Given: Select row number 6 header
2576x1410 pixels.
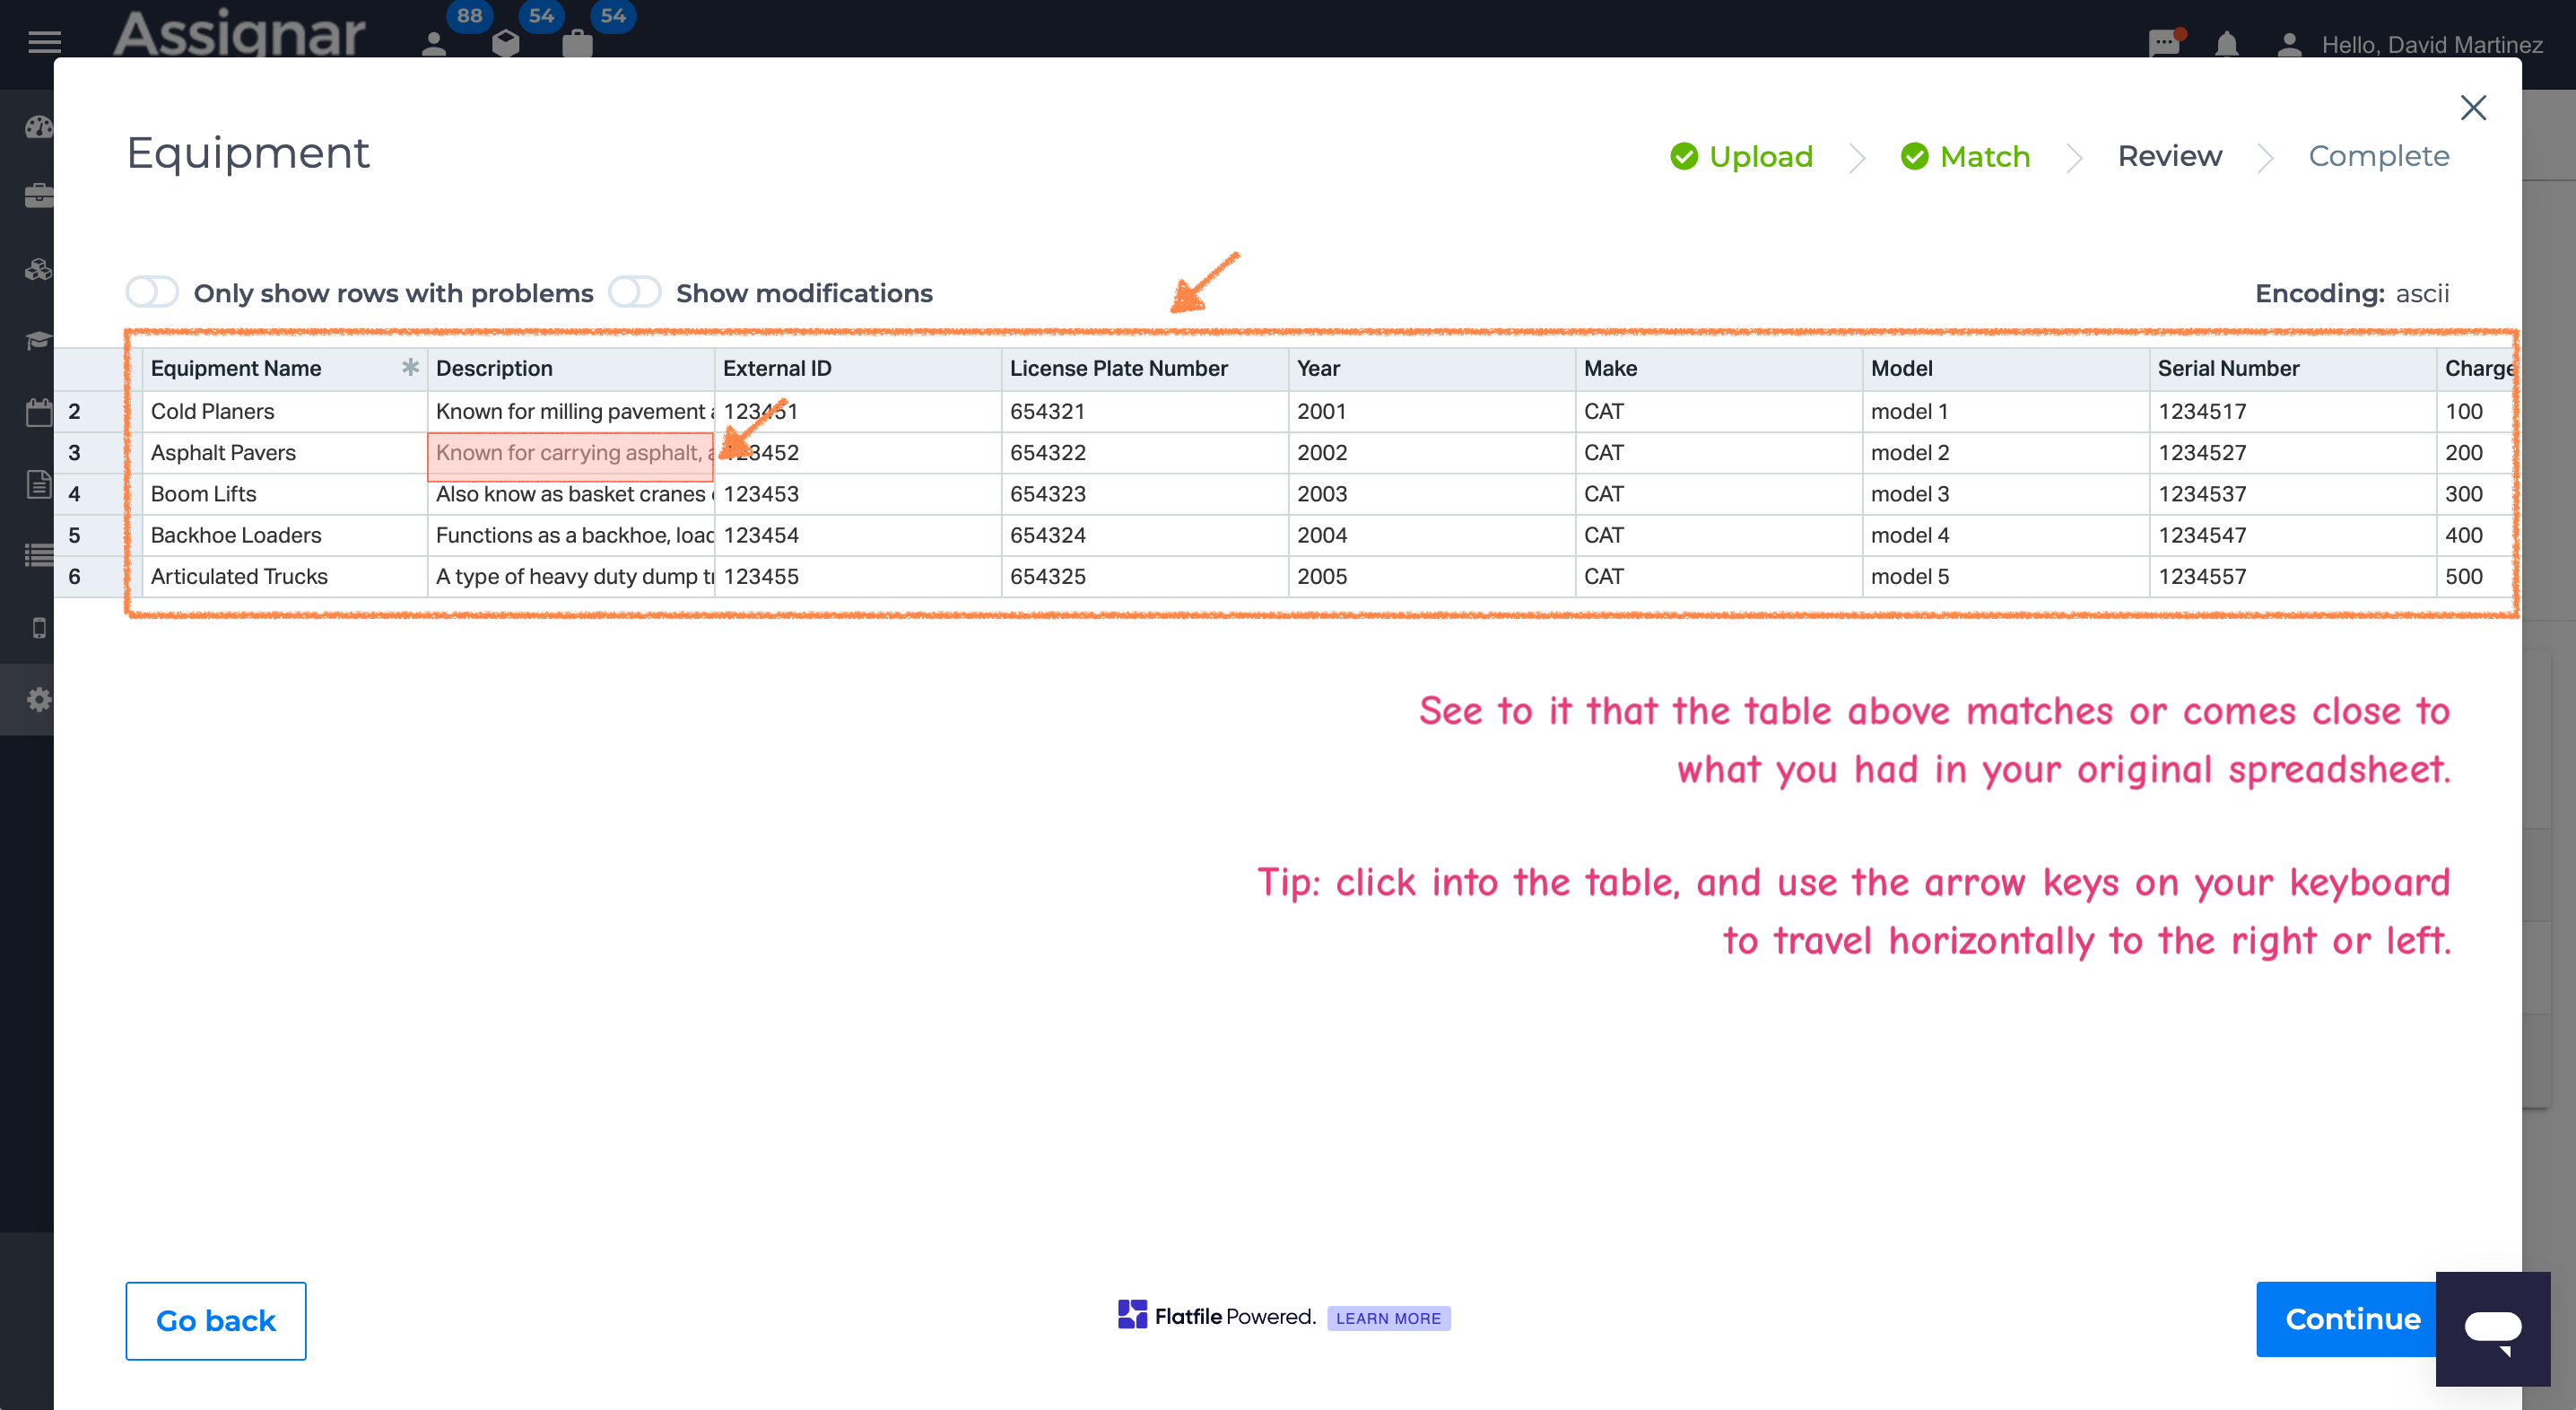Looking at the screenshot, I should 89,576.
